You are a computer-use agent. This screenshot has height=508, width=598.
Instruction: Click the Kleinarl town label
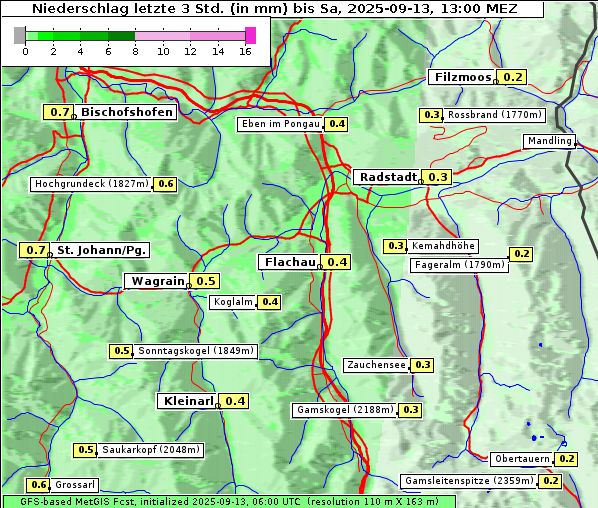point(187,401)
